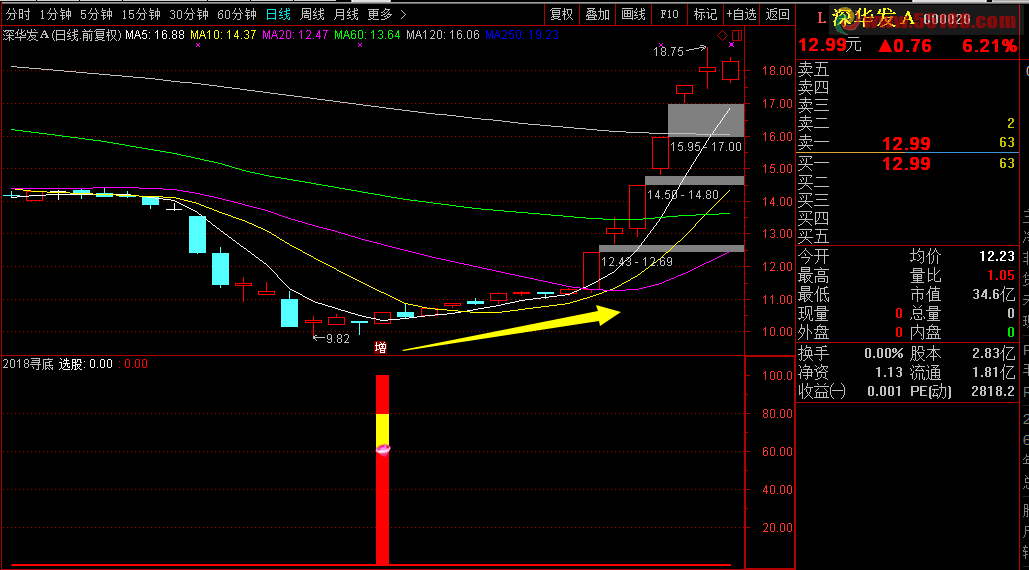Click the current price 12.99元
The width and height of the screenshot is (1029, 570).
pyautogui.click(x=830, y=45)
